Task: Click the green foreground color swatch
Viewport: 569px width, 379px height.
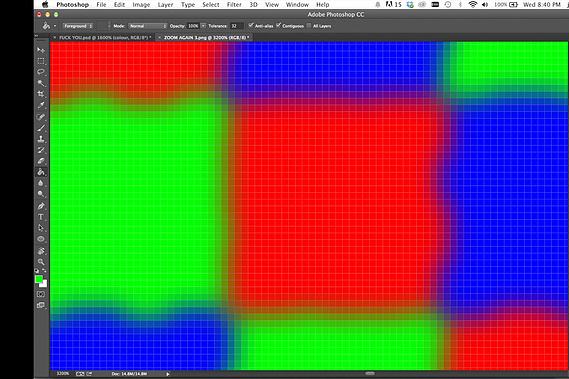Action: click(x=38, y=279)
